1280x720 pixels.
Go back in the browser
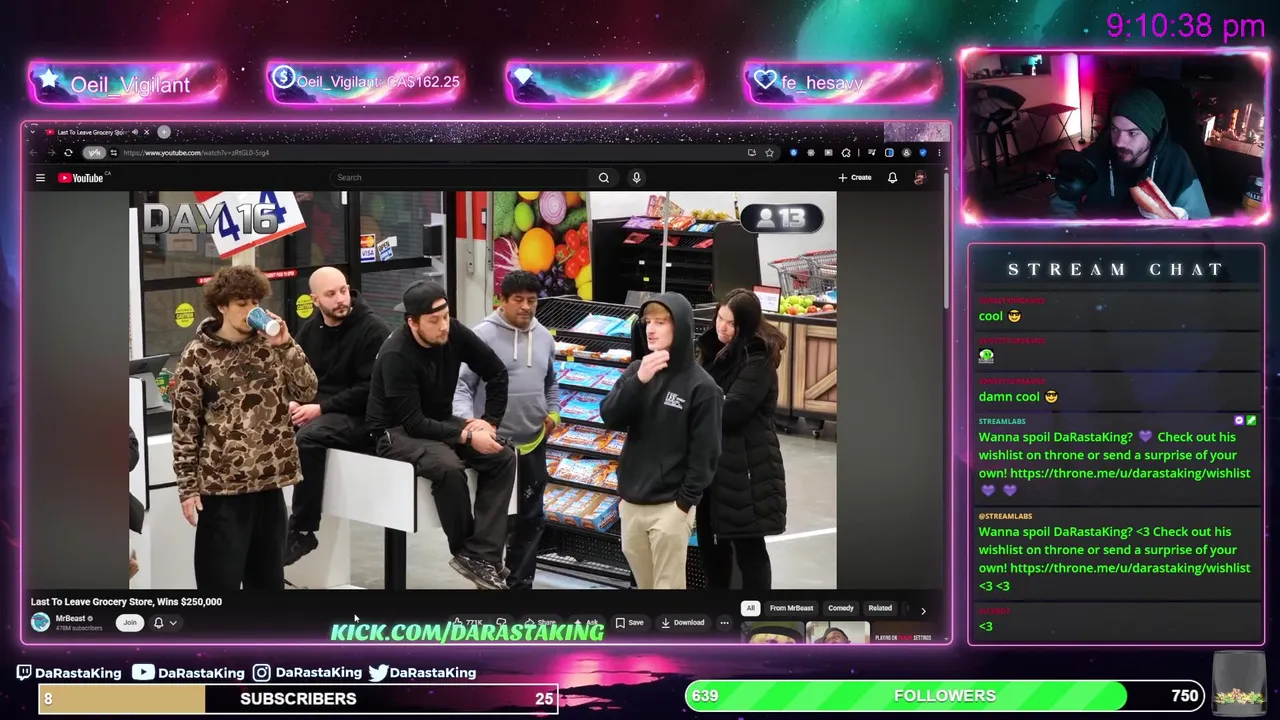tap(34, 153)
